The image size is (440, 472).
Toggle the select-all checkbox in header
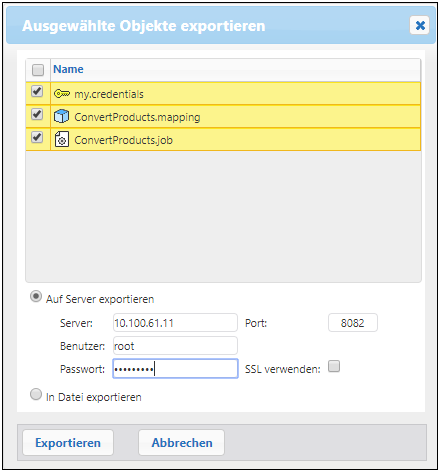[38, 70]
